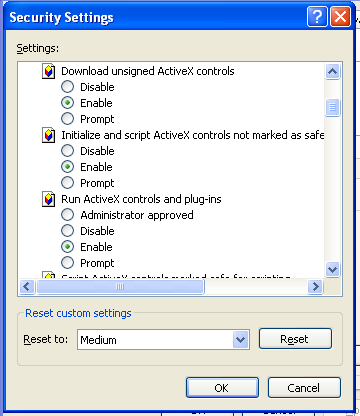360x416 pixels.
Task: Confirm settings with the OK button
Action: pos(222,388)
